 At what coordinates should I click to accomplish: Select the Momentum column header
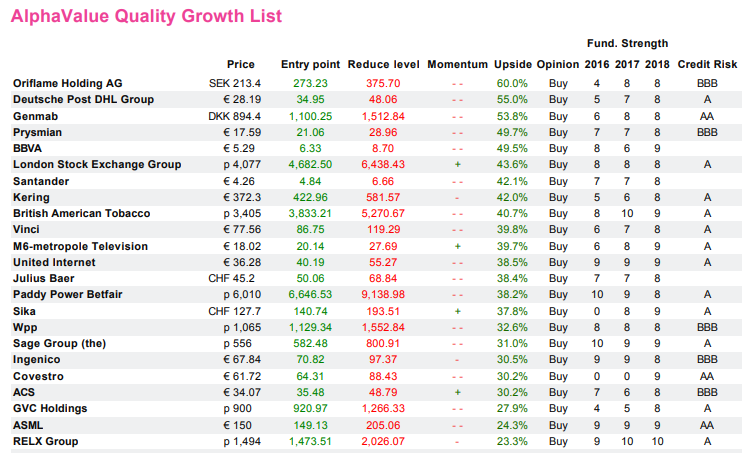[457, 65]
